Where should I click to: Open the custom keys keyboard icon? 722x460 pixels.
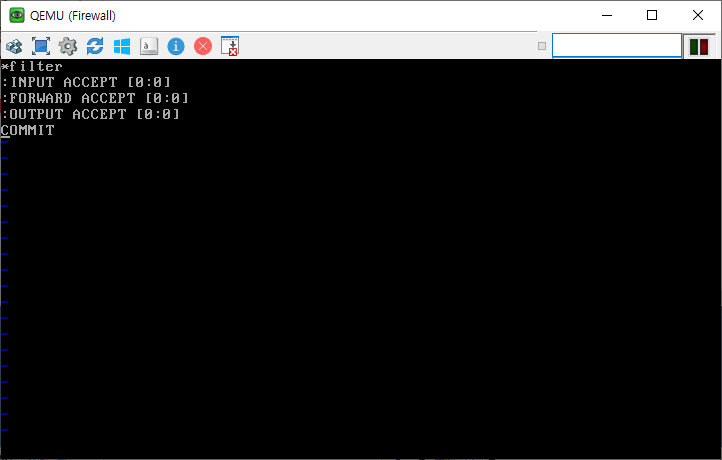(149, 46)
